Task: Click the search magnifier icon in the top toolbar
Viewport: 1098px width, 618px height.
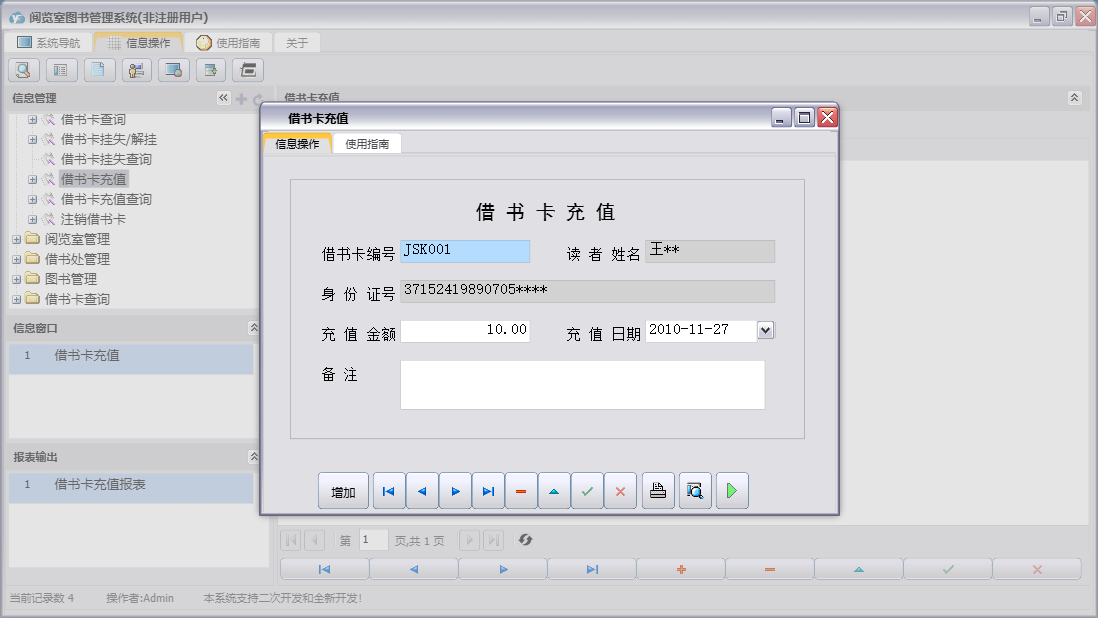Action: coord(24,70)
